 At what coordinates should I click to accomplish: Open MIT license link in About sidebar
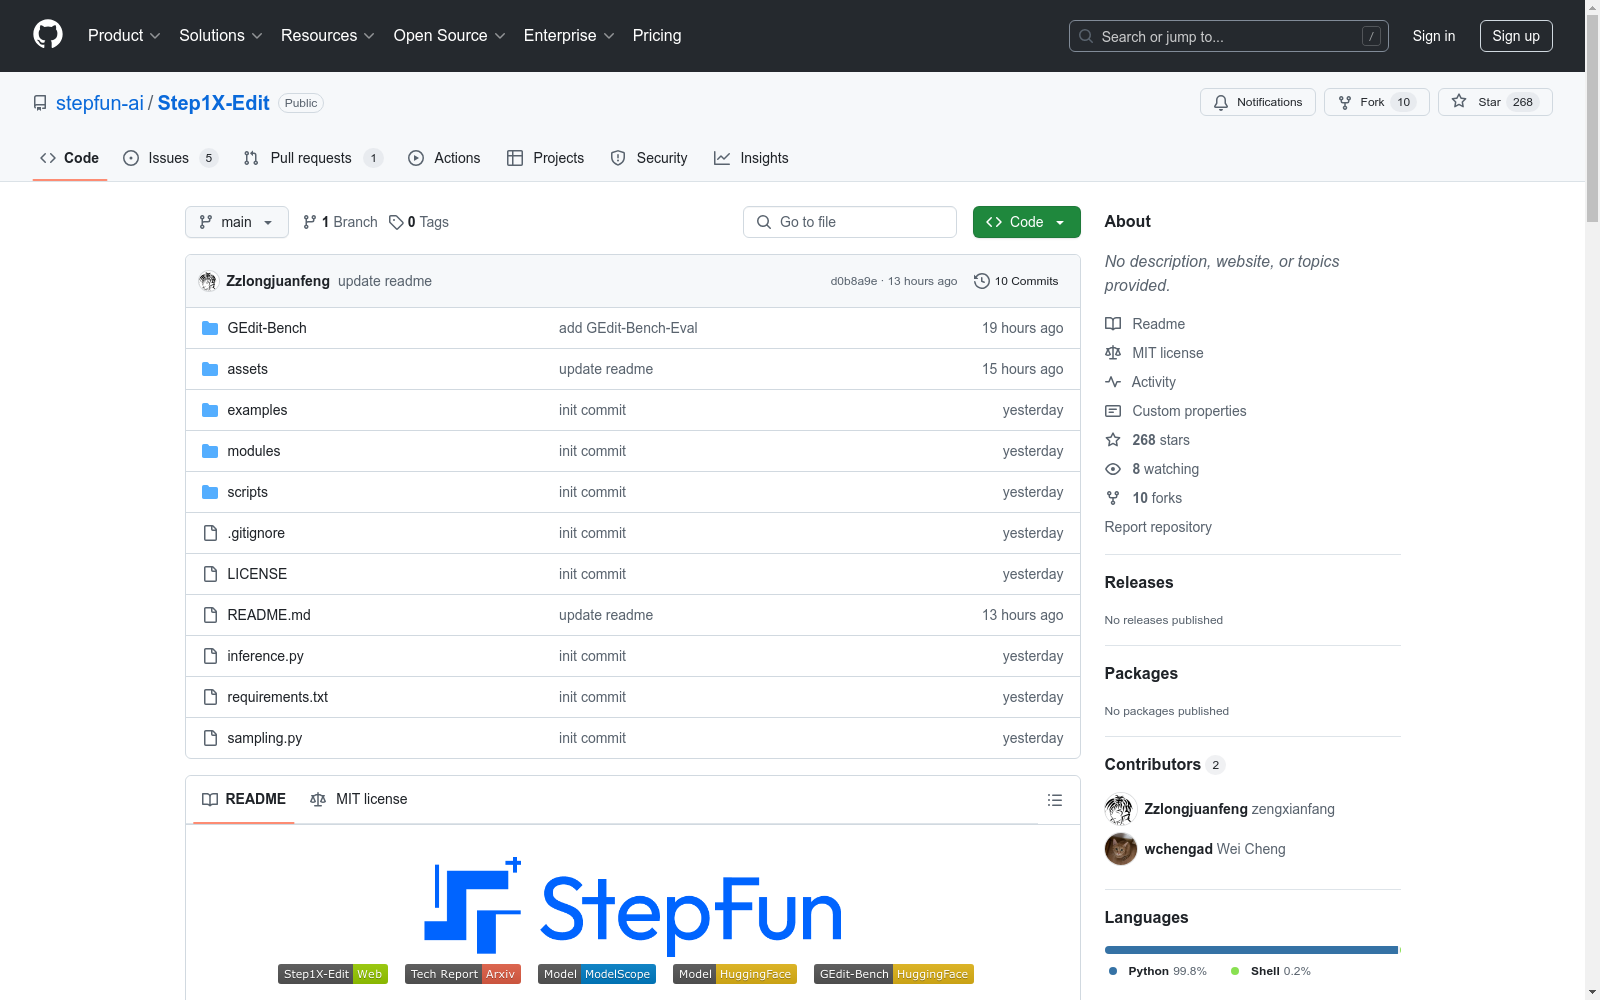(x=1154, y=353)
